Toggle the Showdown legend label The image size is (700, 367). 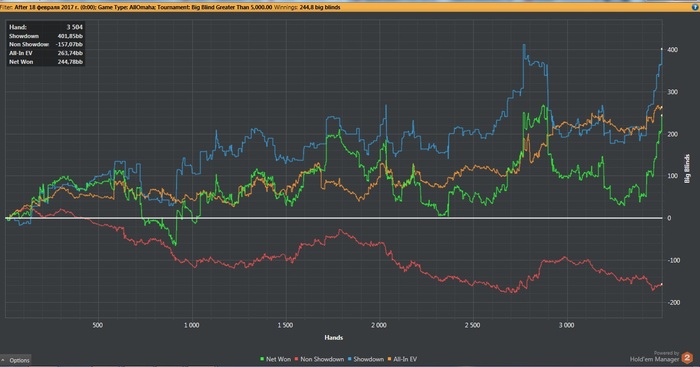(x=368, y=359)
